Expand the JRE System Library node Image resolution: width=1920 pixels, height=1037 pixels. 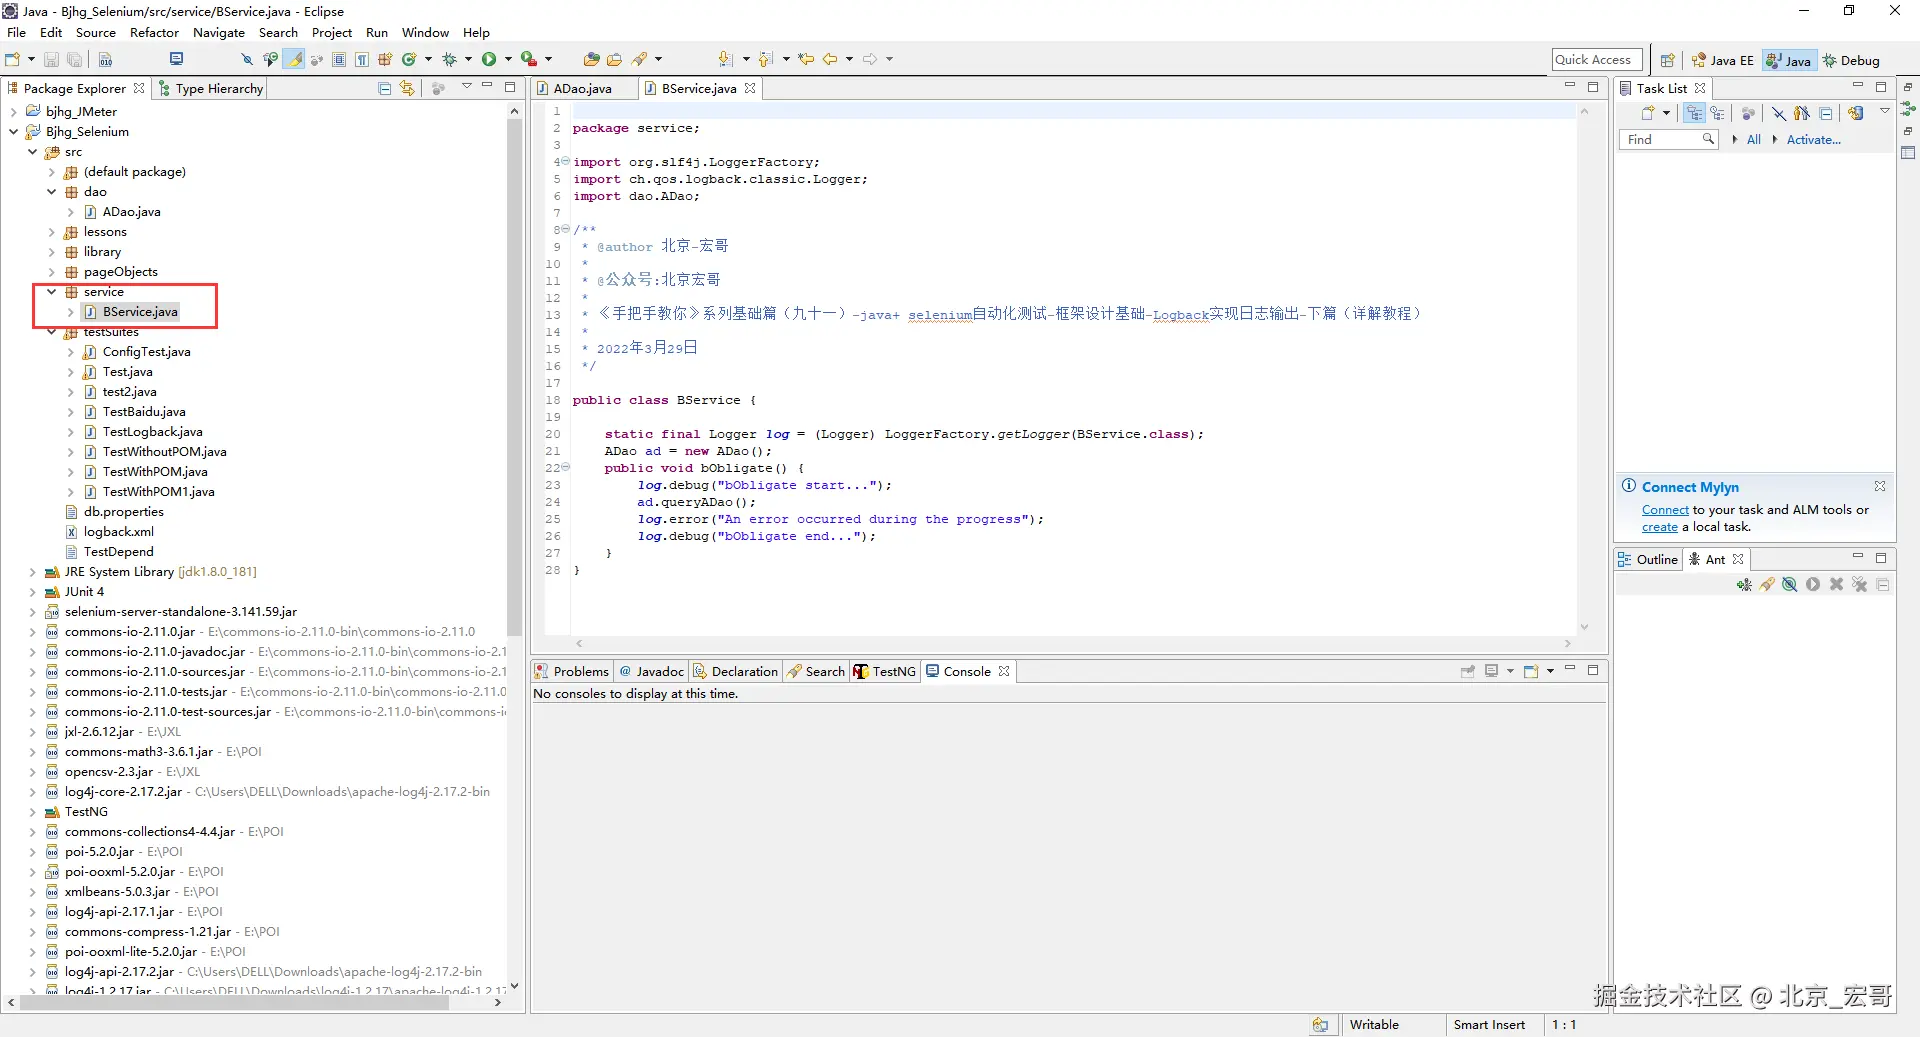[x=32, y=572]
